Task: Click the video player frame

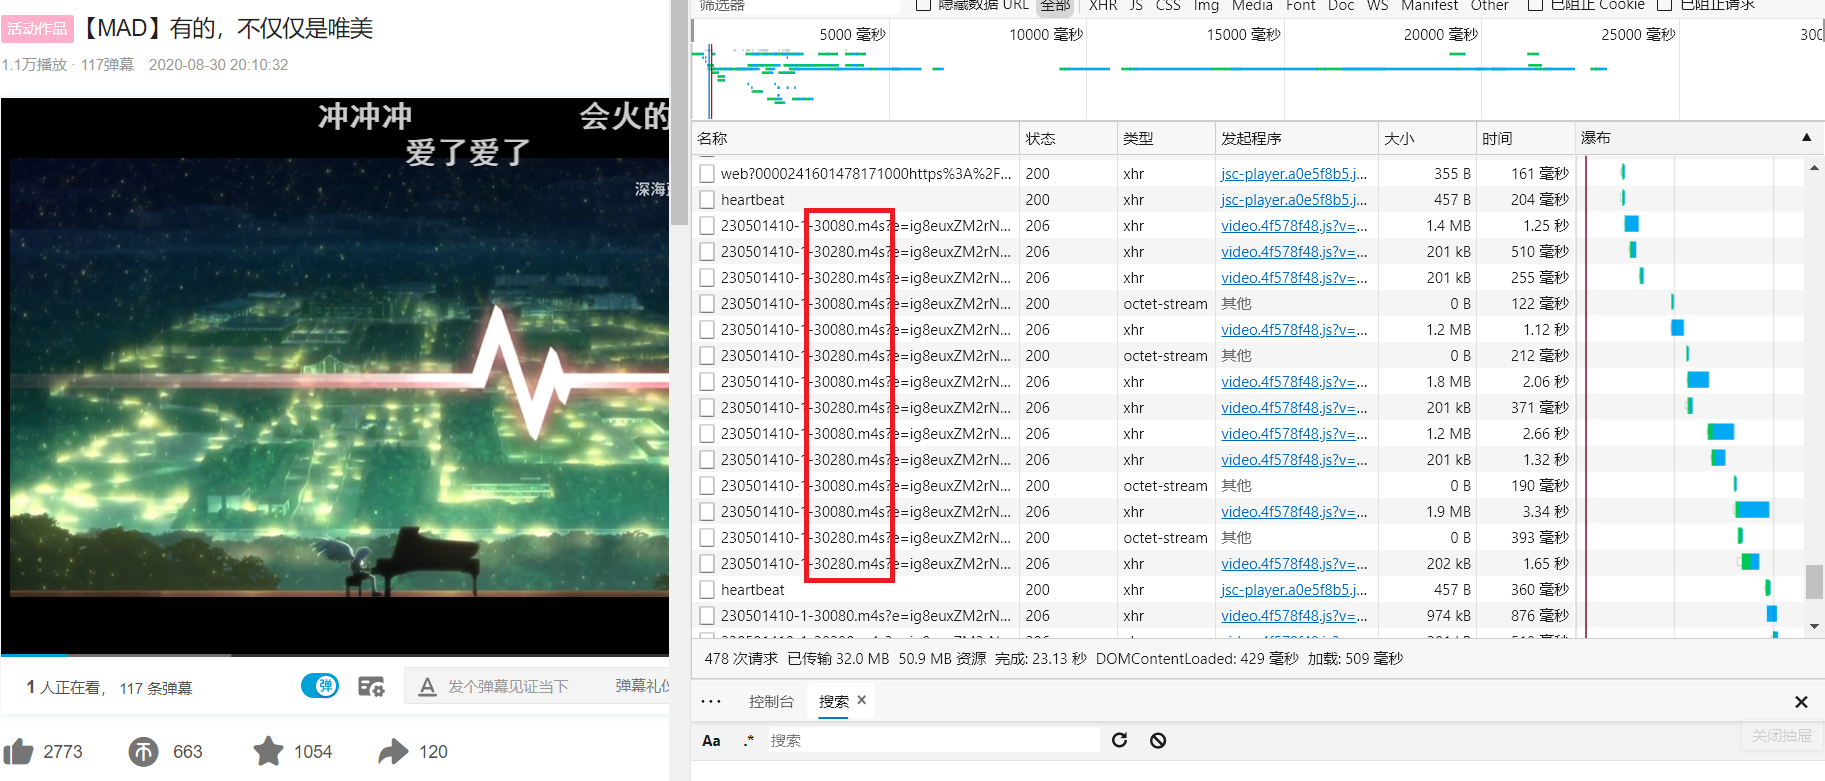Action: pos(335,375)
